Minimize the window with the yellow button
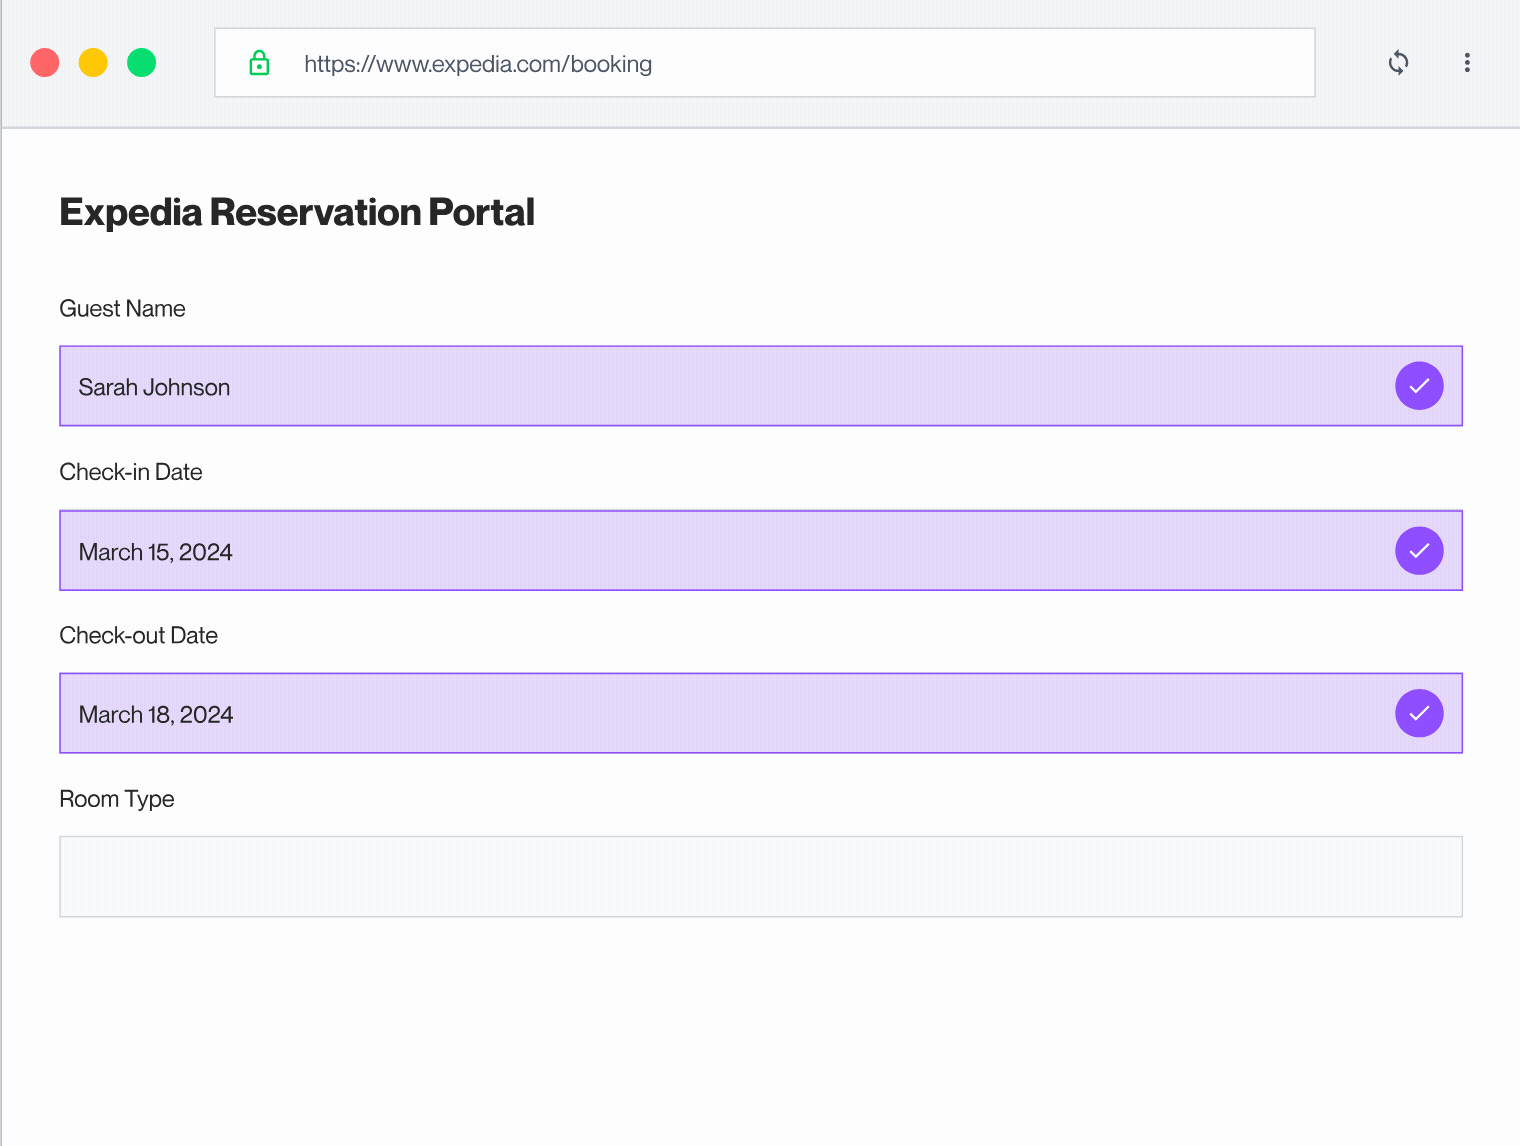1520x1146 pixels. click(93, 63)
